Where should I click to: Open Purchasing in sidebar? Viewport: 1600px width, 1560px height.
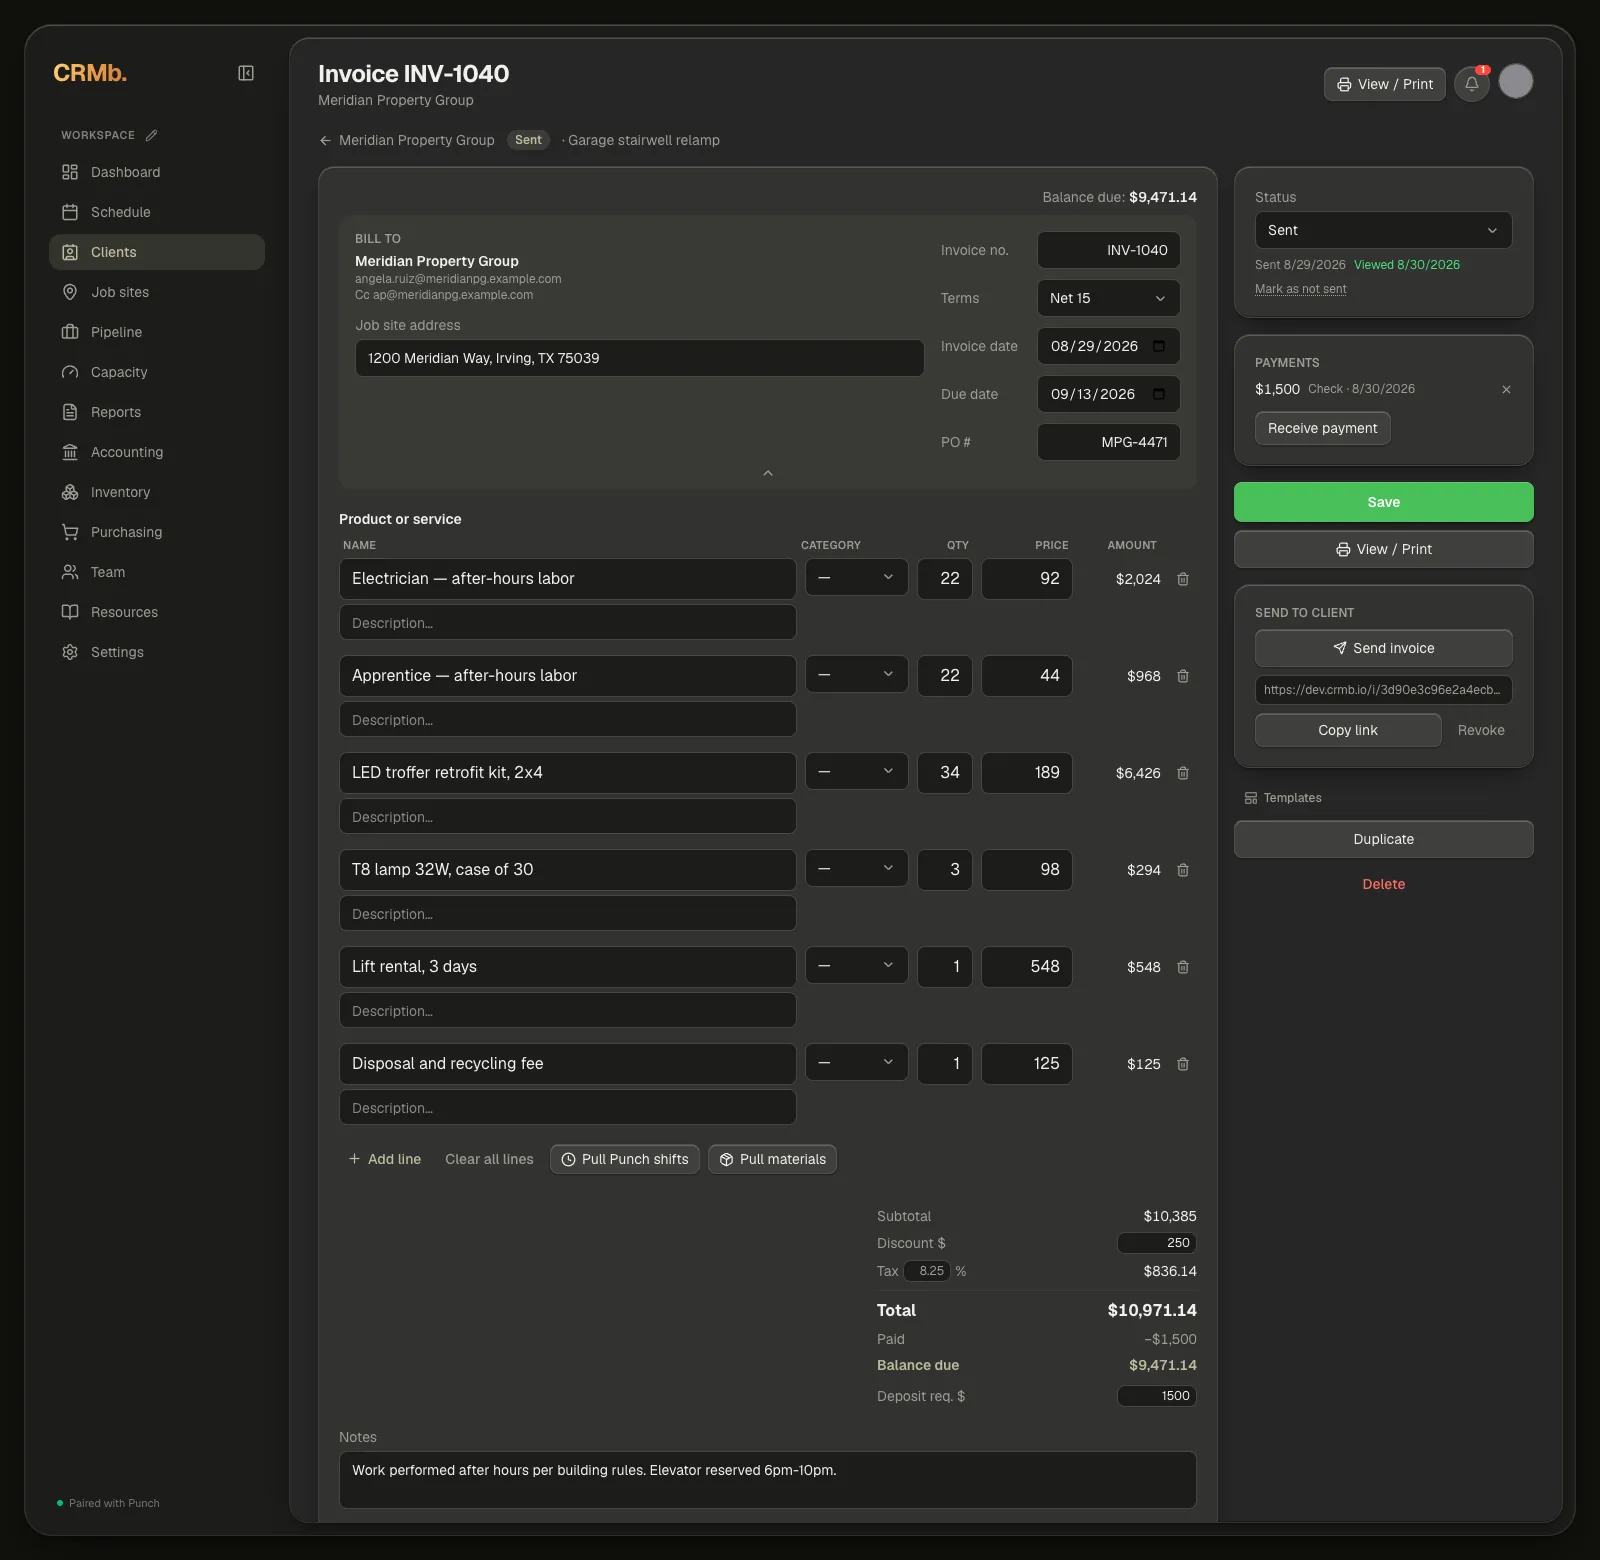(x=157, y=532)
